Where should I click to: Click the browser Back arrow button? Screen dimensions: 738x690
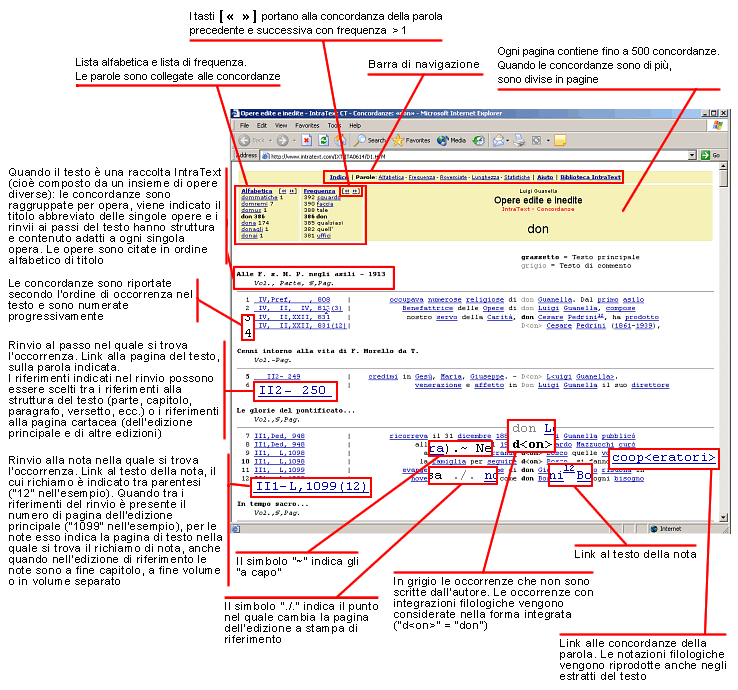click(x=246, y=140)
